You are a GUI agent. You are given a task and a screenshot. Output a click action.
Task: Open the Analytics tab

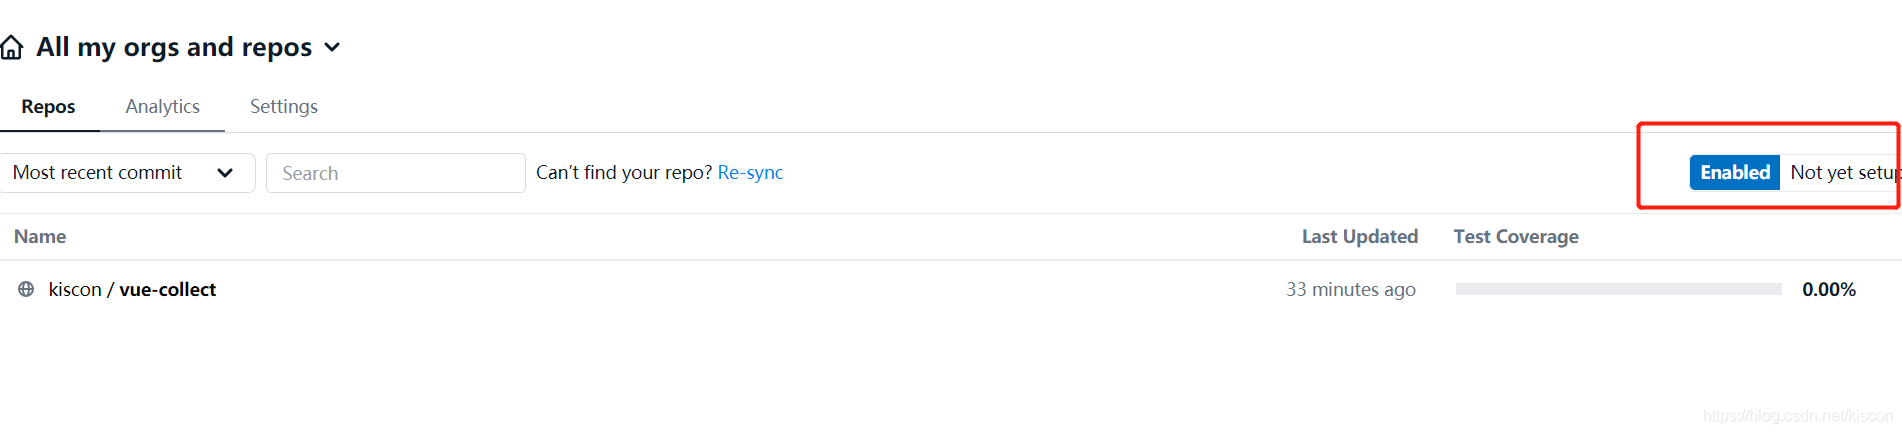tap(162, 107)
